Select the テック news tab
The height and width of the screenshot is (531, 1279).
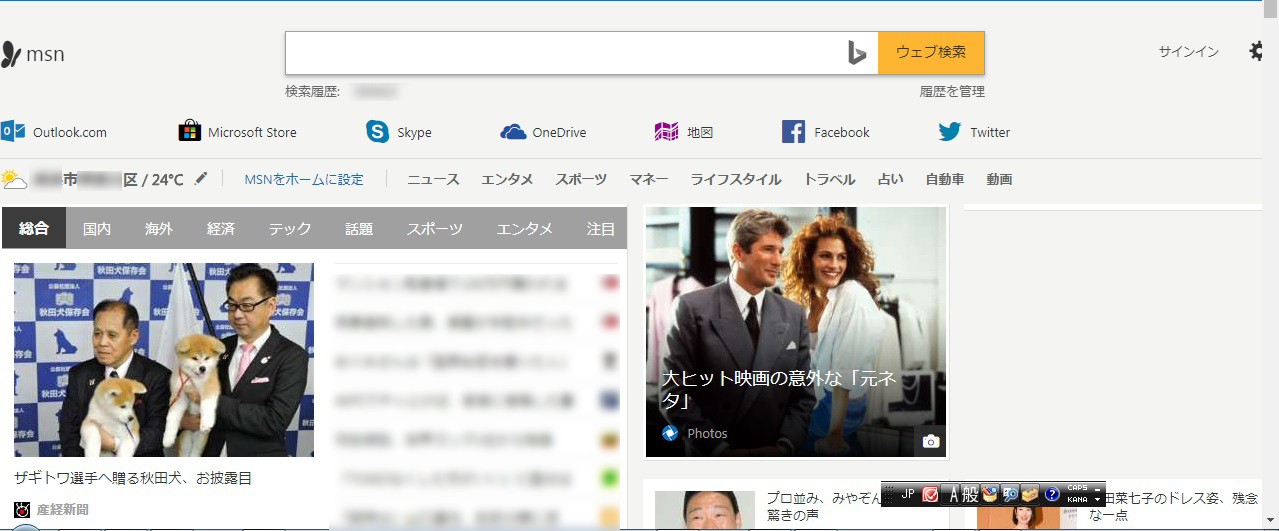[x=290, y=229]
